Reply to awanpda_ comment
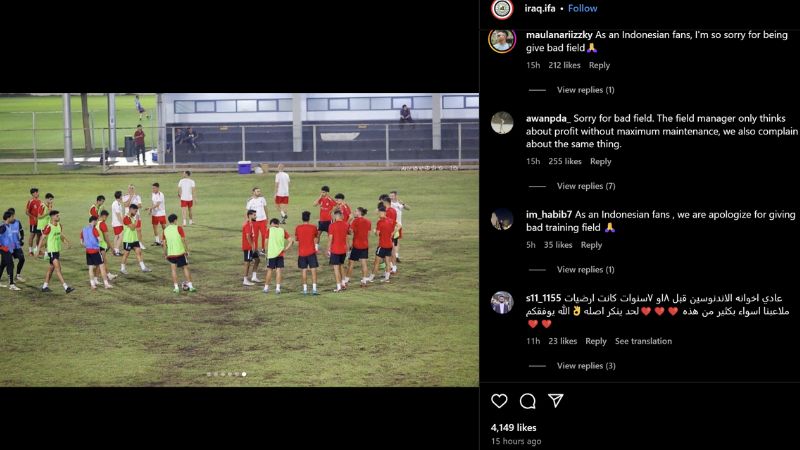 click(601, 161)
